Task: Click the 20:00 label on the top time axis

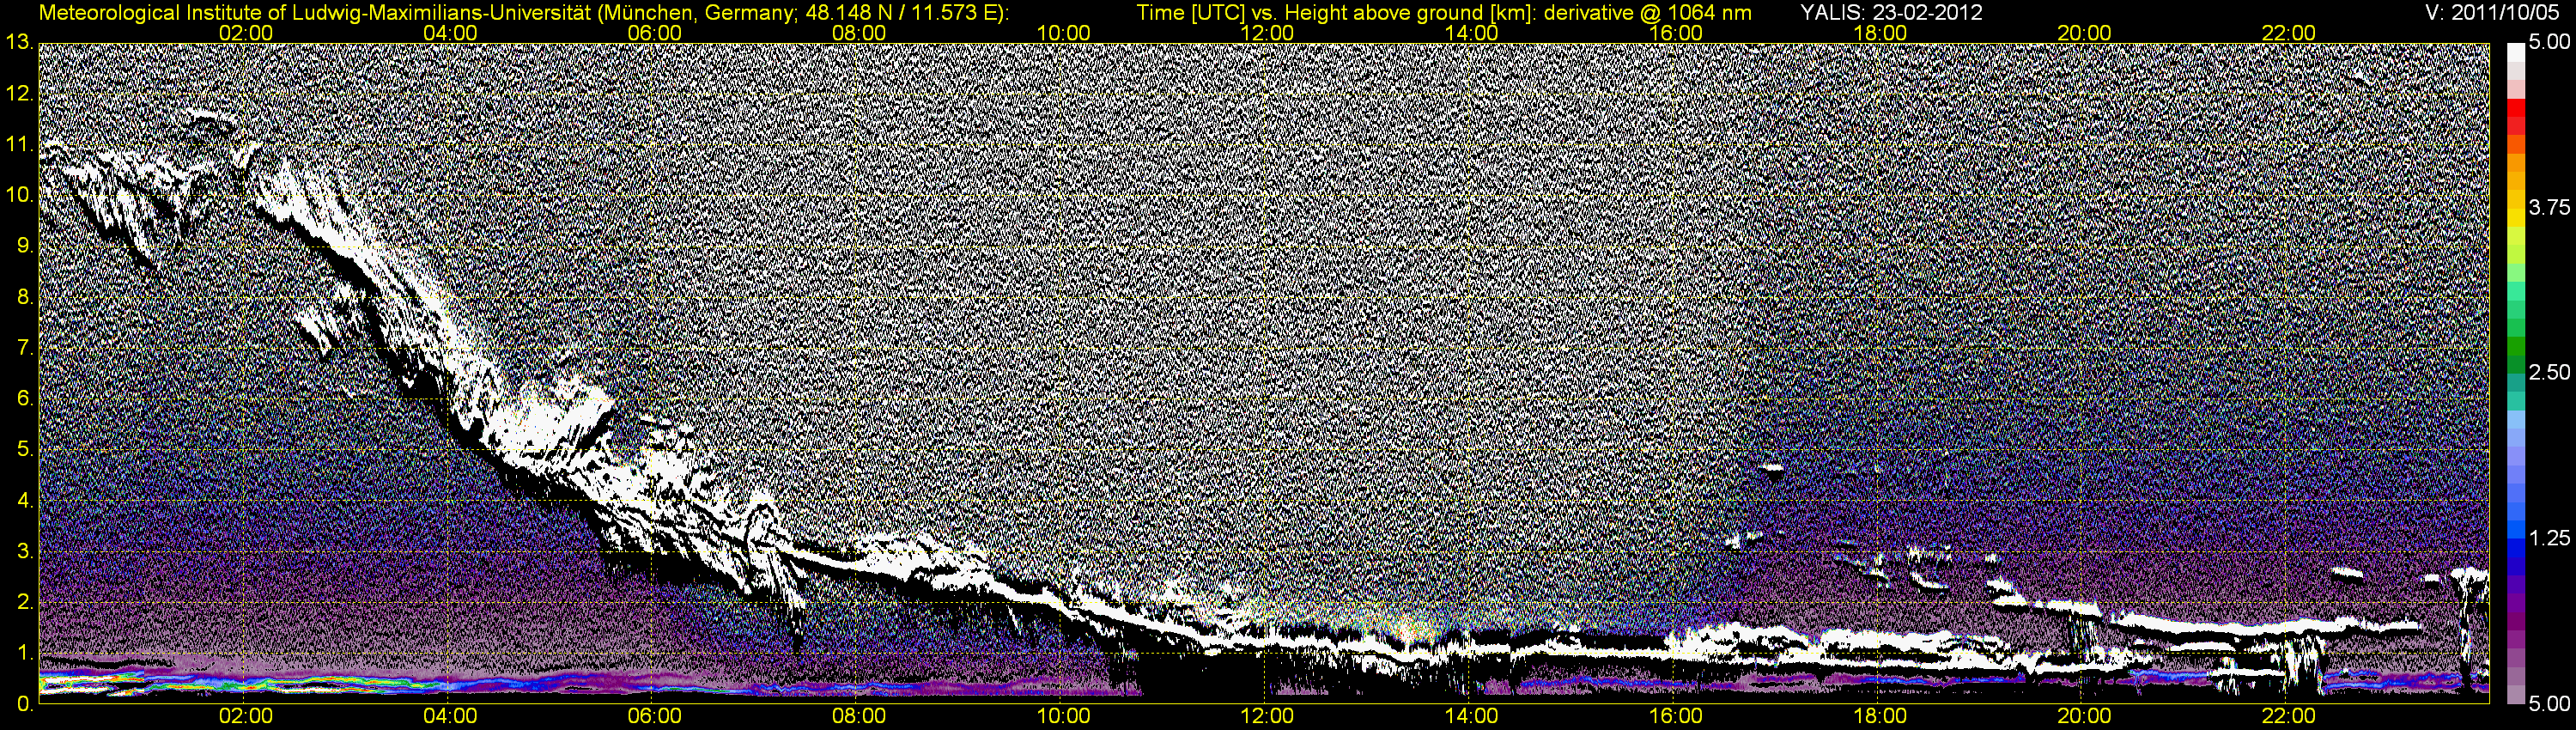Action: (2084, 33)
